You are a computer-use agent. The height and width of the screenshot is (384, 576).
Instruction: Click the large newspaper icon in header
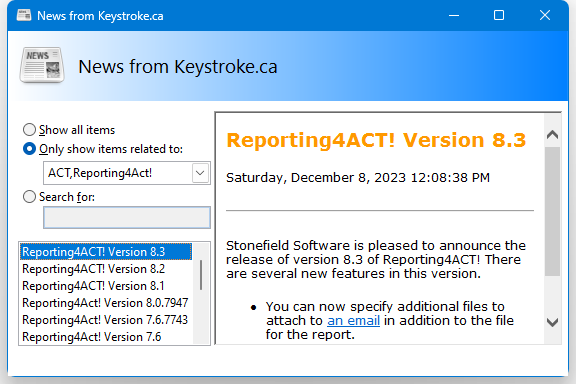pos(42,65)
